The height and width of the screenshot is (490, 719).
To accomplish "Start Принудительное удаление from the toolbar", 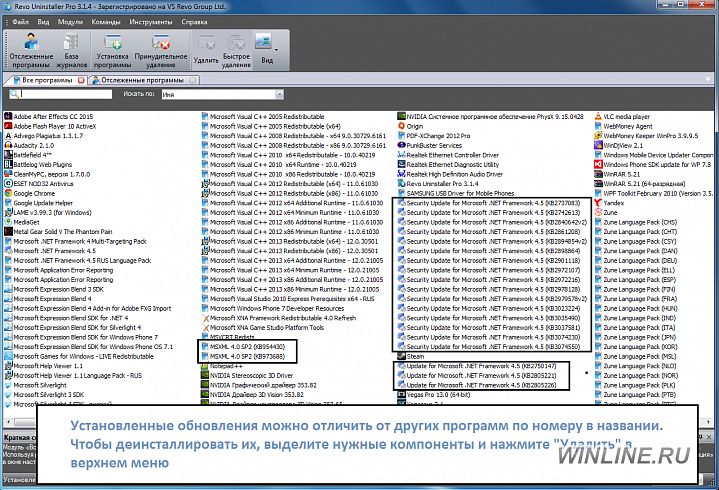I will tap(158, 49).
